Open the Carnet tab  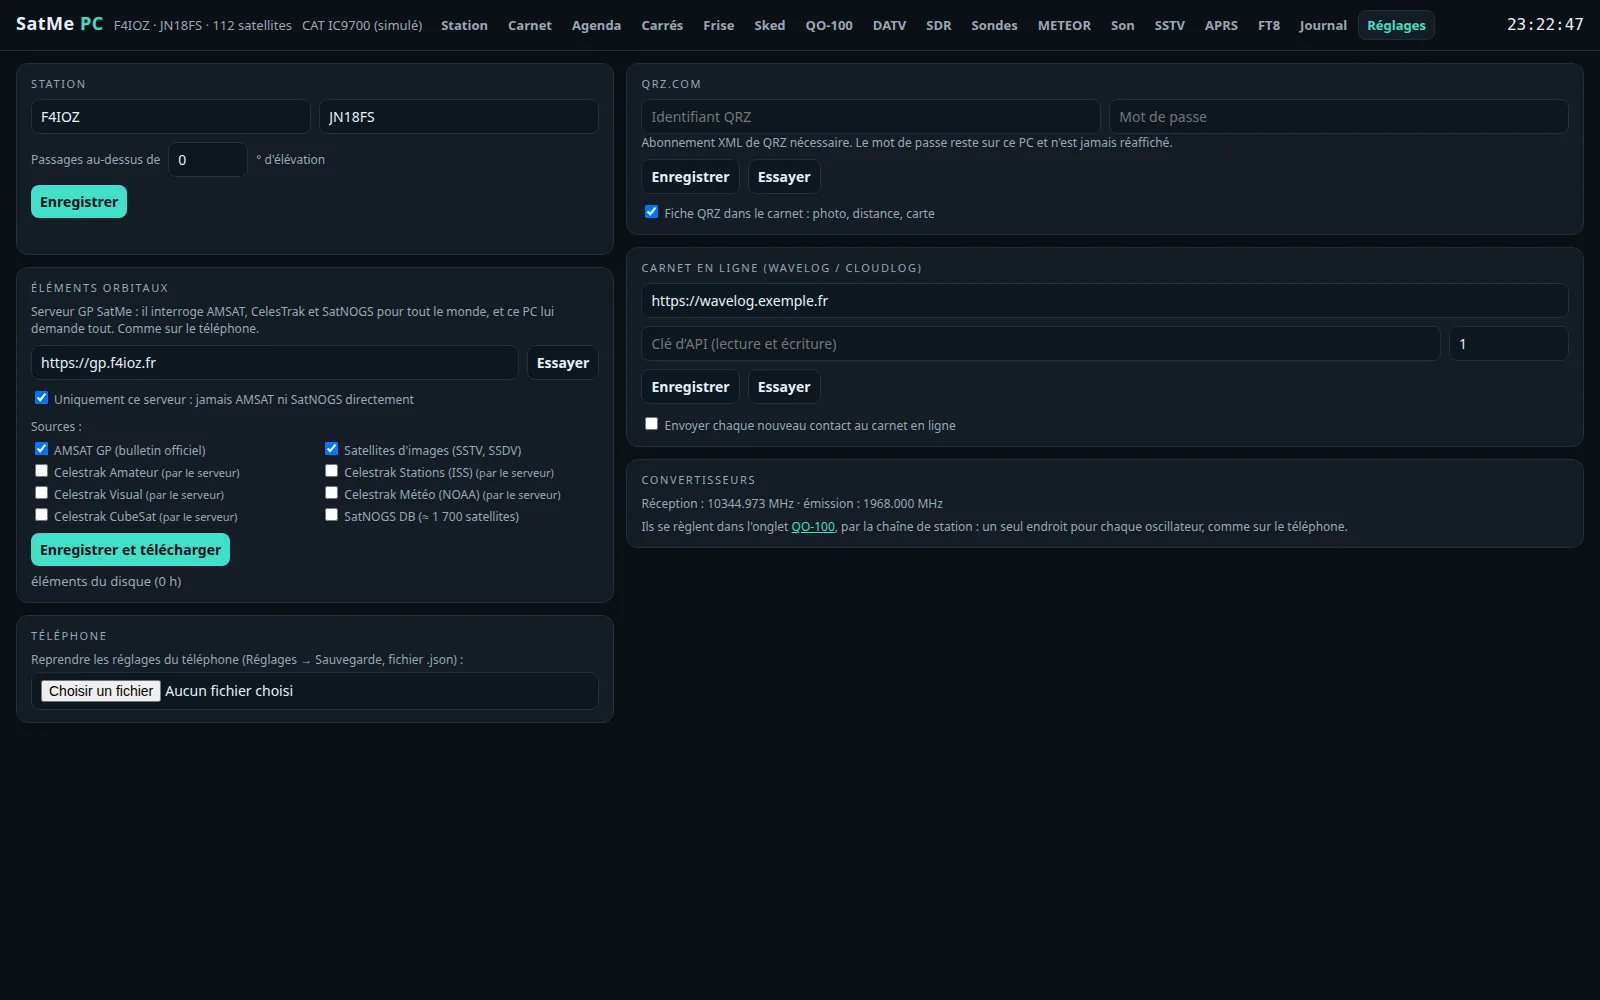click(x=529, y=25)
